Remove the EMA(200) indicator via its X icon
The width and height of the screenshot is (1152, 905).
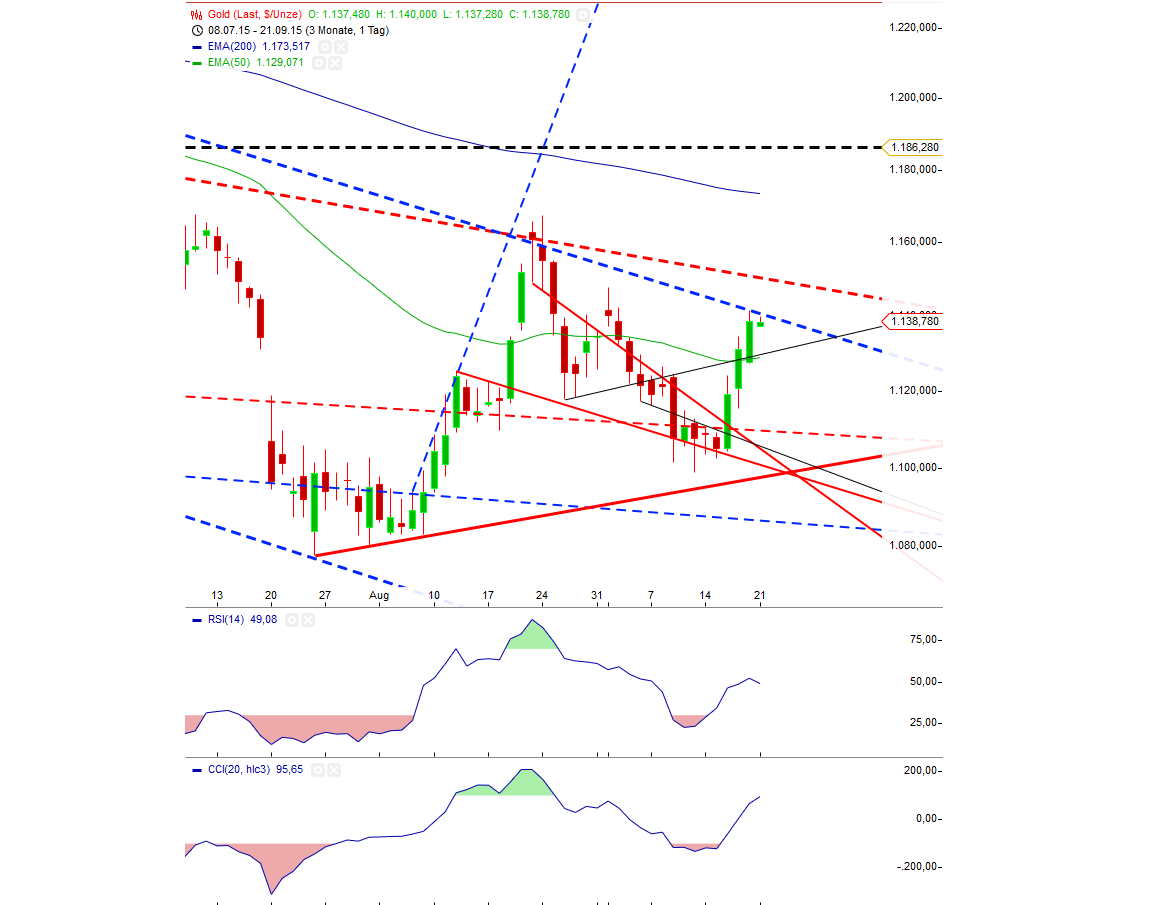(x=340, y=47)
